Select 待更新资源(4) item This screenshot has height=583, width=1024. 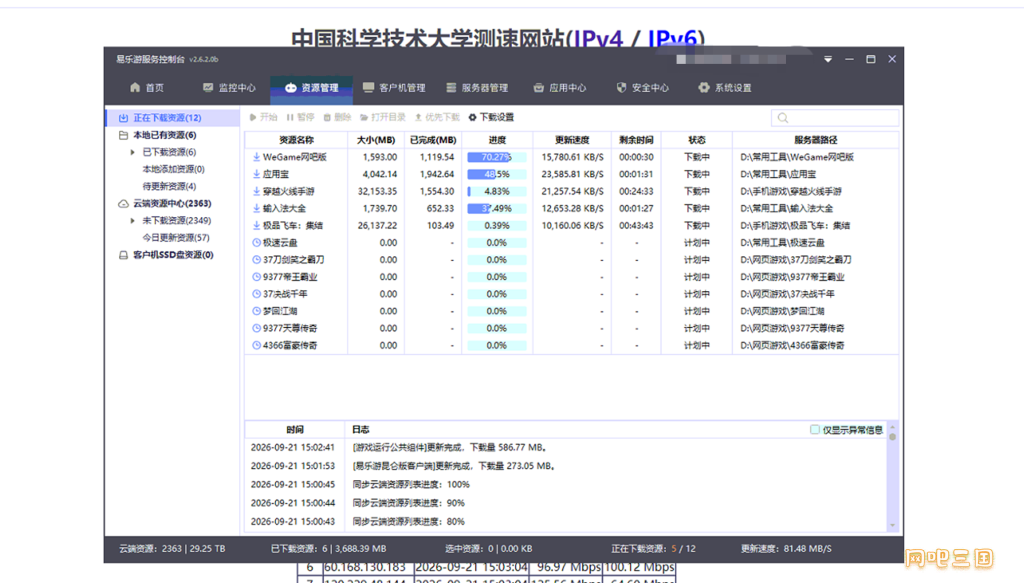click(x=169, y=186)
